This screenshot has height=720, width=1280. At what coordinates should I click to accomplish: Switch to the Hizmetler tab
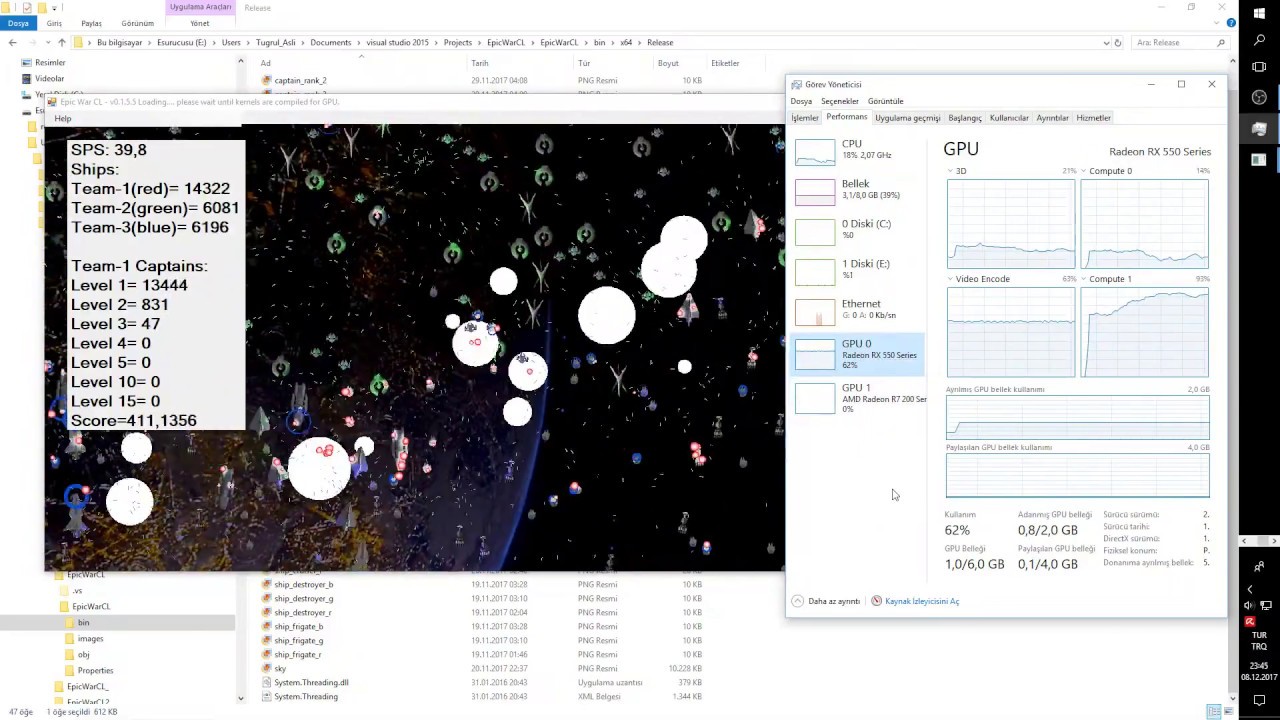coord(1093,118)
